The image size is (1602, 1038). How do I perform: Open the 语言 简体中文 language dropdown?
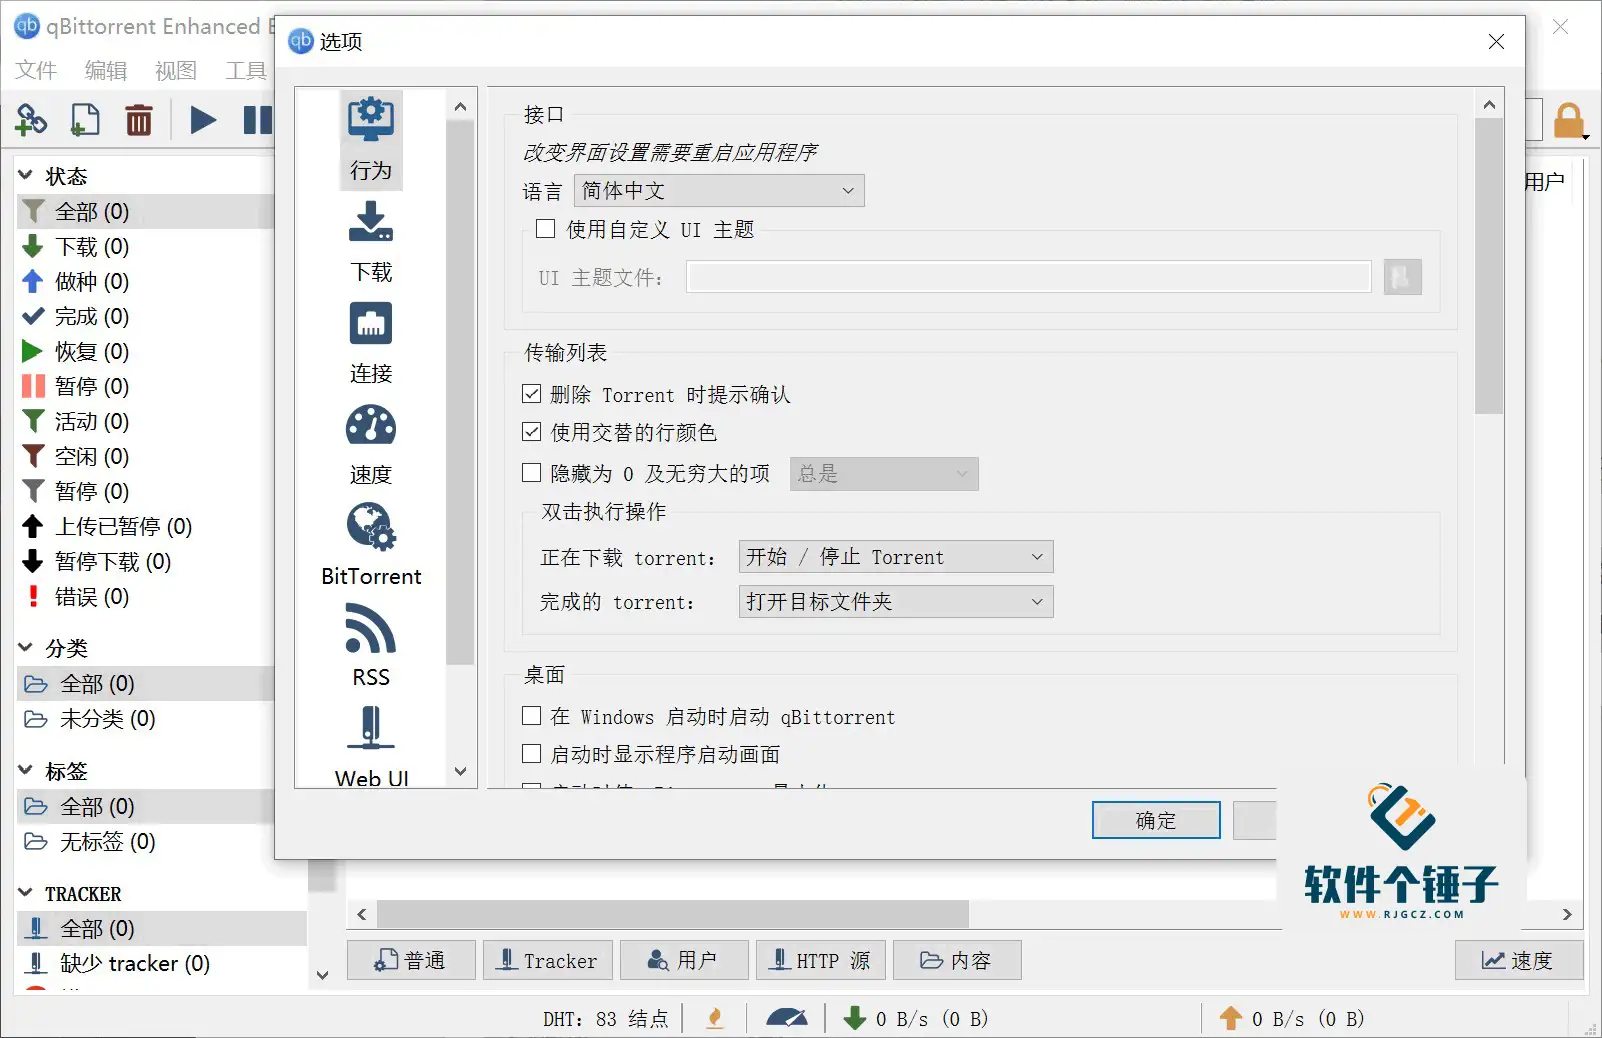point(719,191)
